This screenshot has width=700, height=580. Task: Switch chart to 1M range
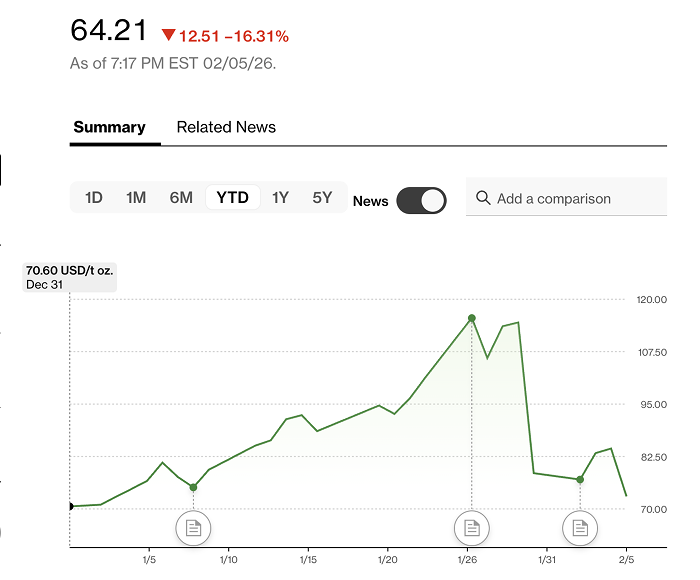(136, 197)
